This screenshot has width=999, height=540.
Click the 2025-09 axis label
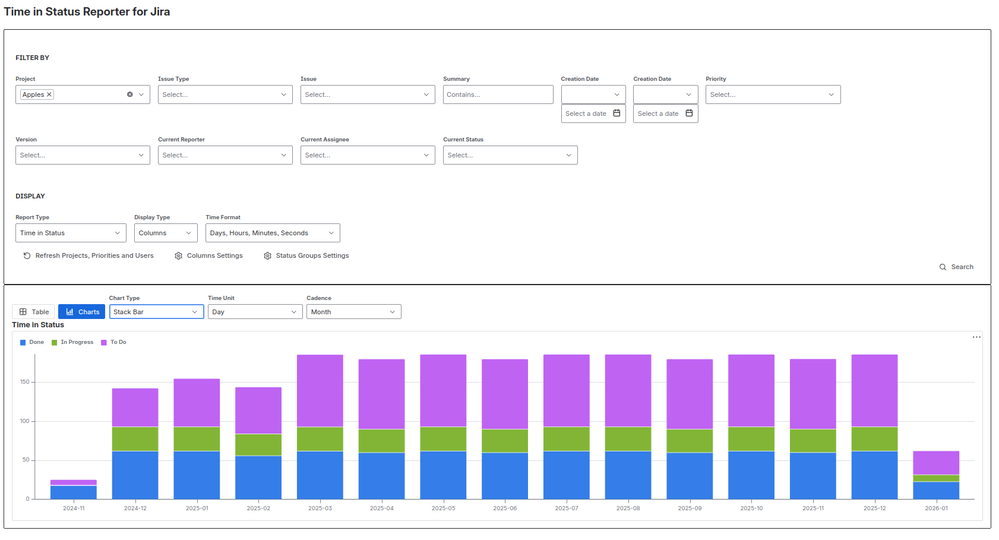click(x=689, y=508)
